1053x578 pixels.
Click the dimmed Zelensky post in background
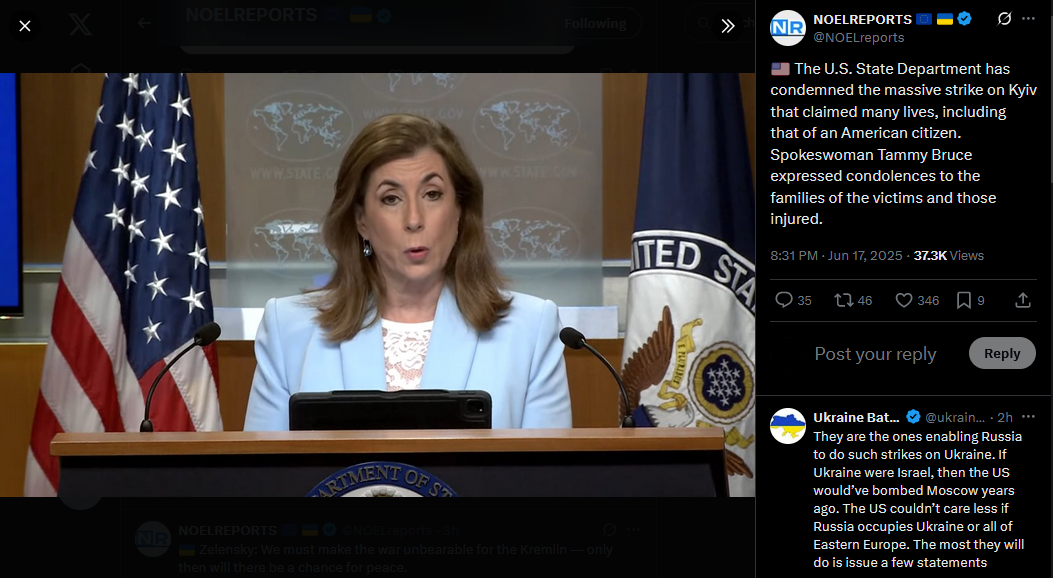click(x=395, y=559)
